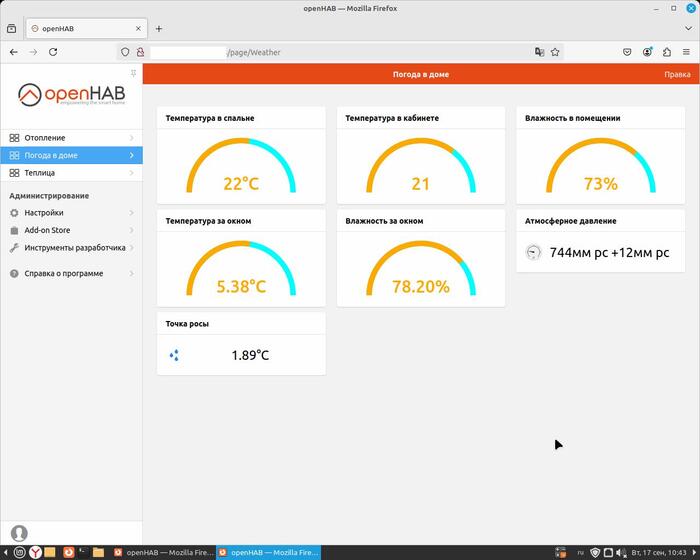The width and height of the screenshot is (700, 560).
Task: Open the Pocket save icon
Action: (x=627, y=52)
